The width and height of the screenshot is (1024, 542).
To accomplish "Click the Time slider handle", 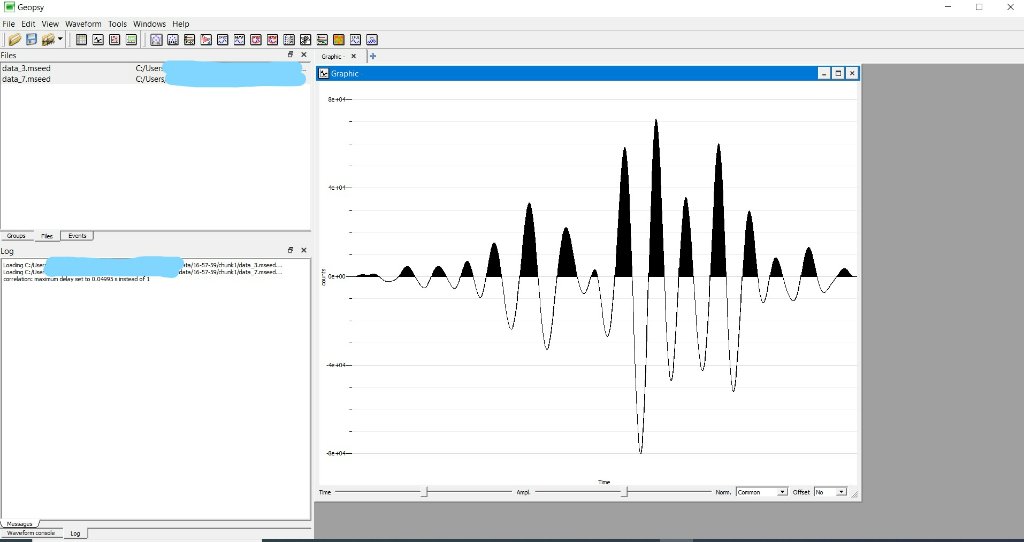I will (x=425, y=492).
